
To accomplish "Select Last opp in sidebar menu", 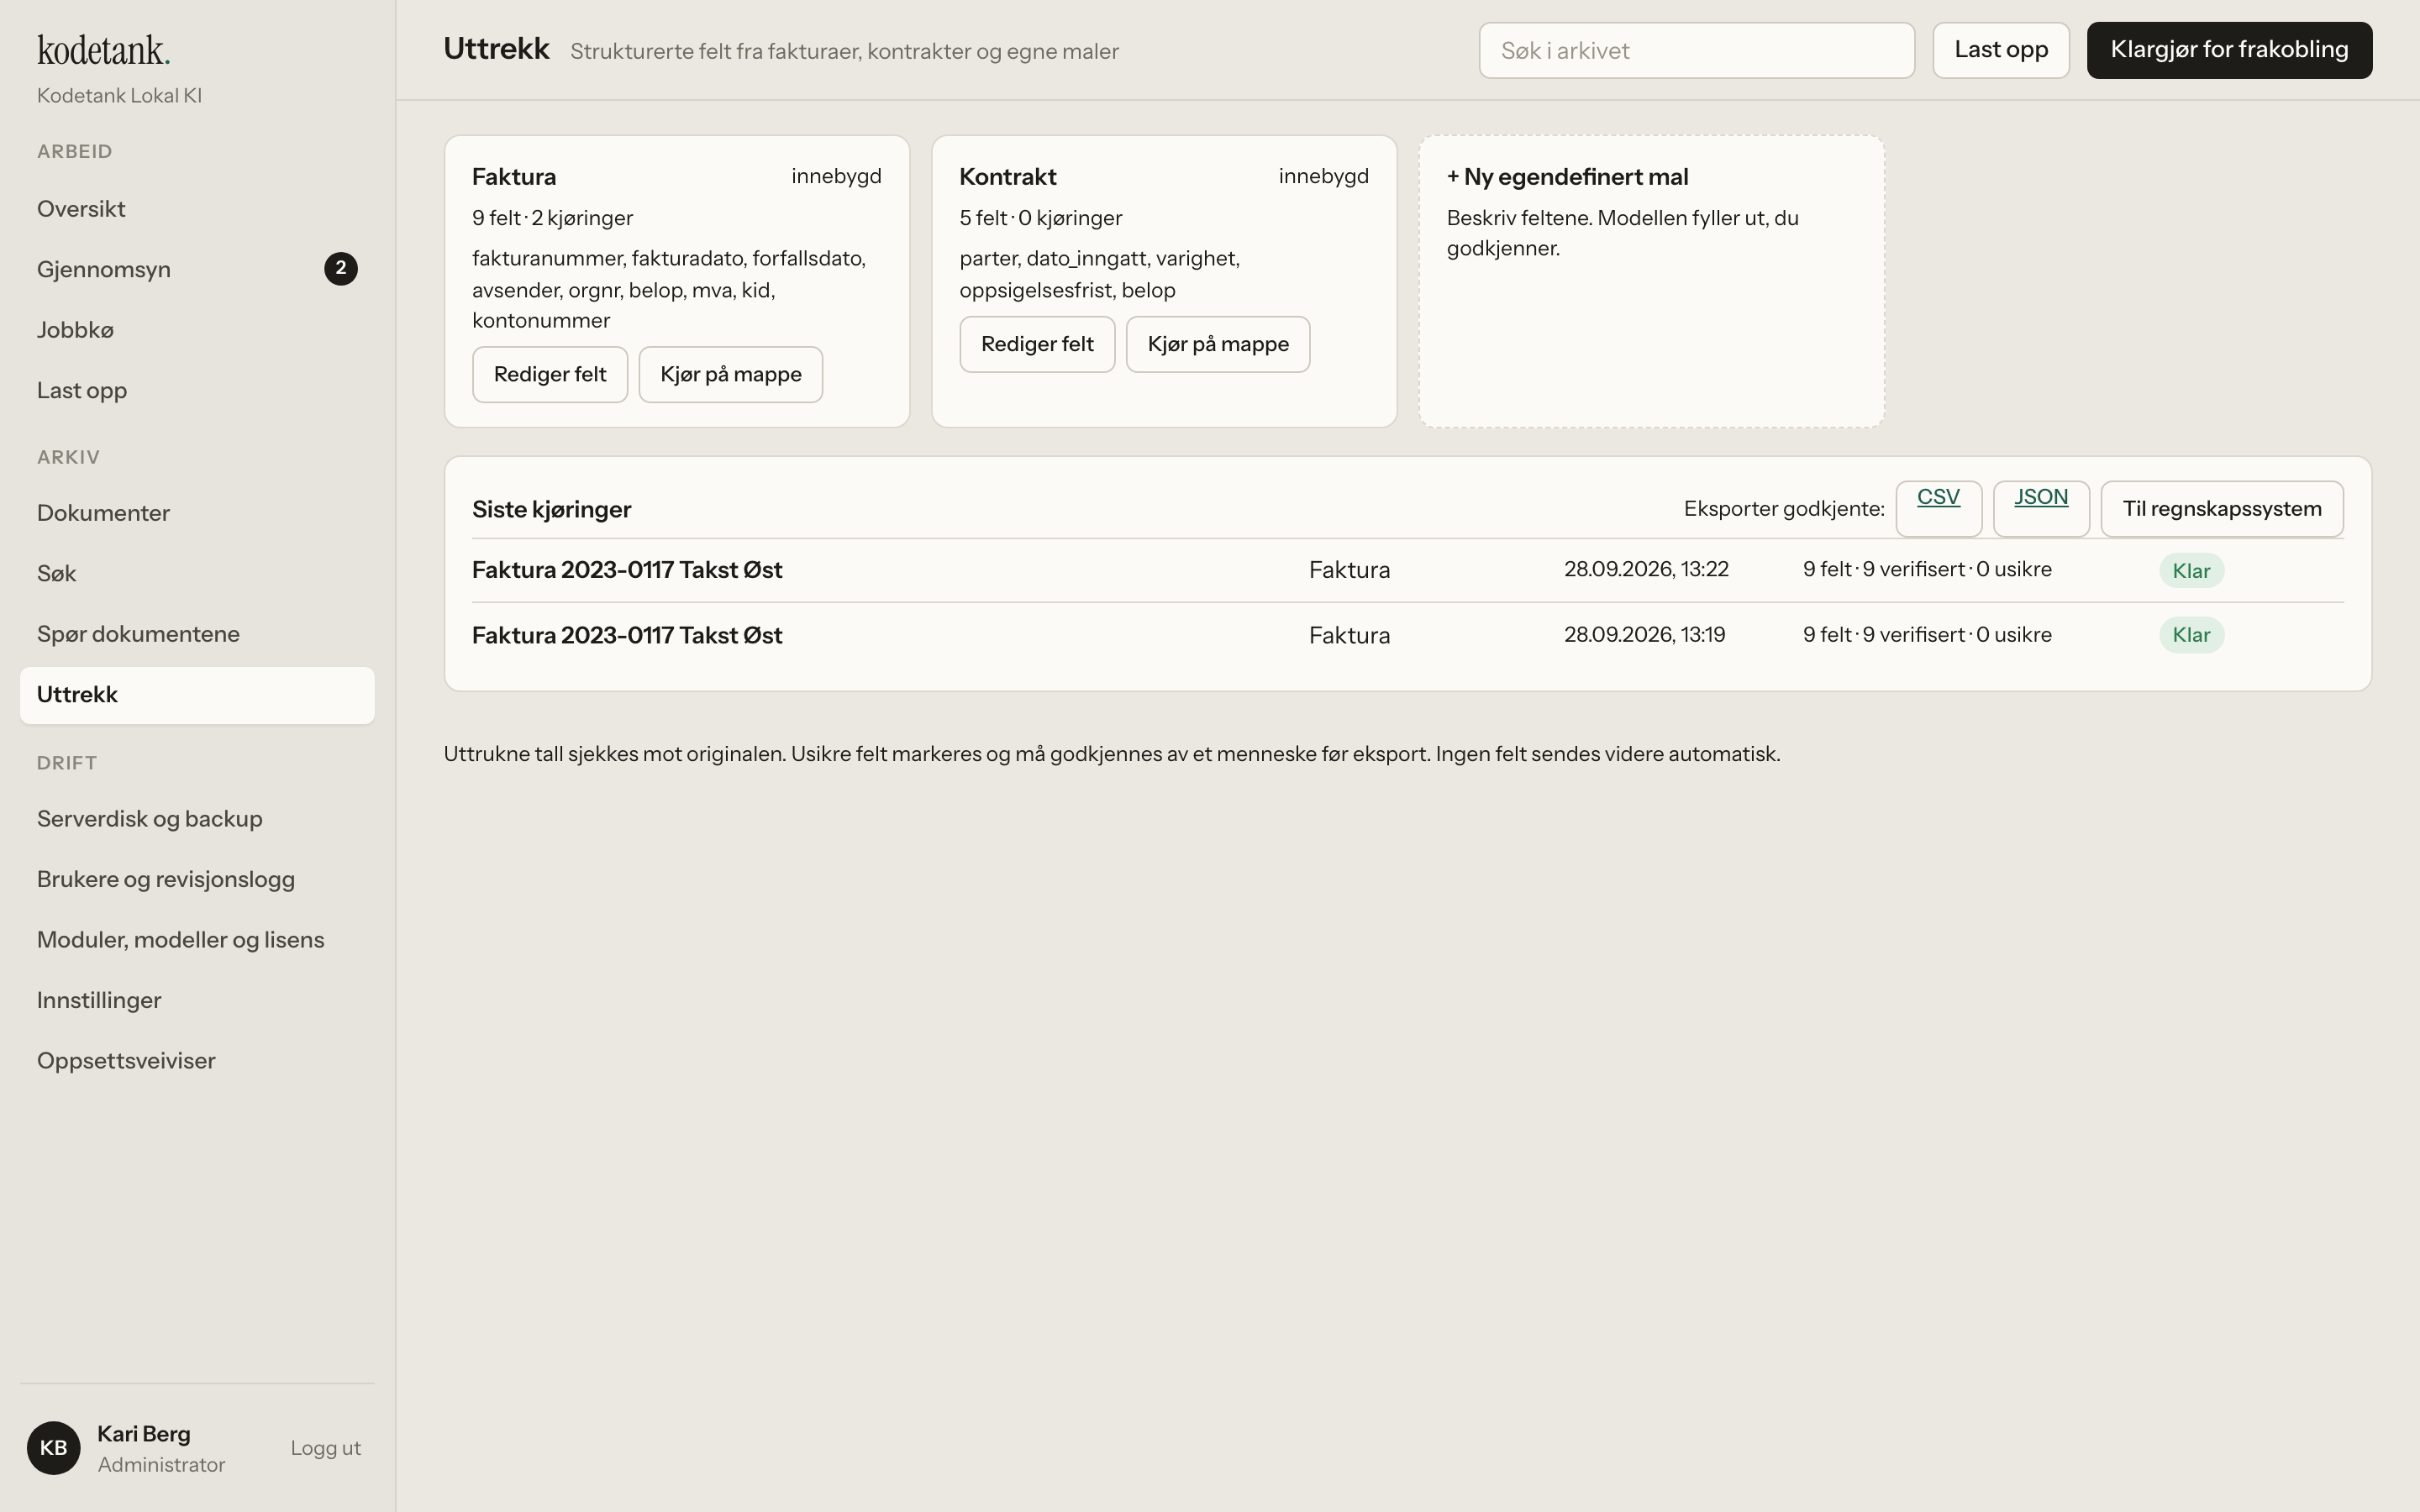I will coord(197,391).
